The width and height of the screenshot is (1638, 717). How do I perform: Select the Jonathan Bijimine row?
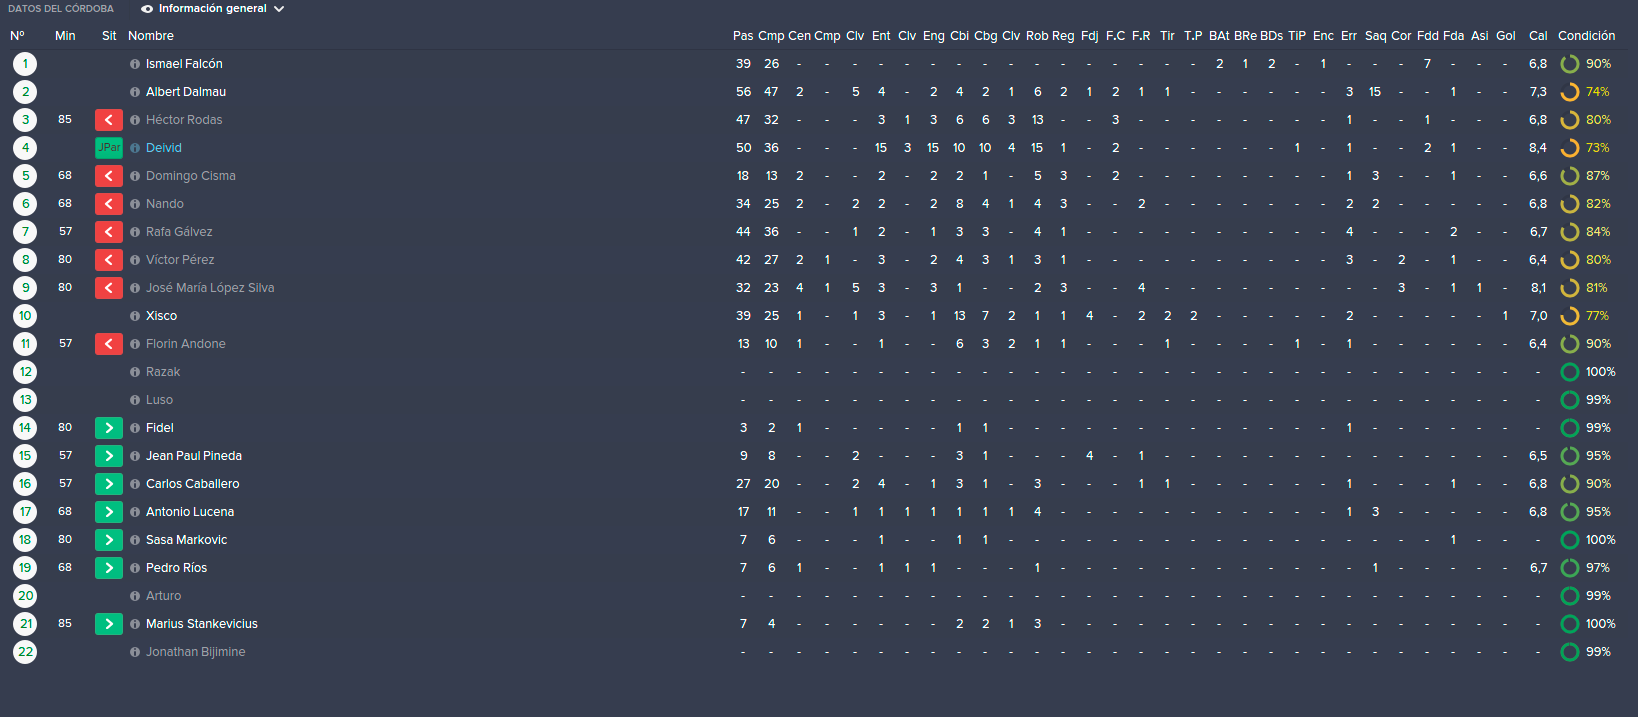click(x=819, y=652)
